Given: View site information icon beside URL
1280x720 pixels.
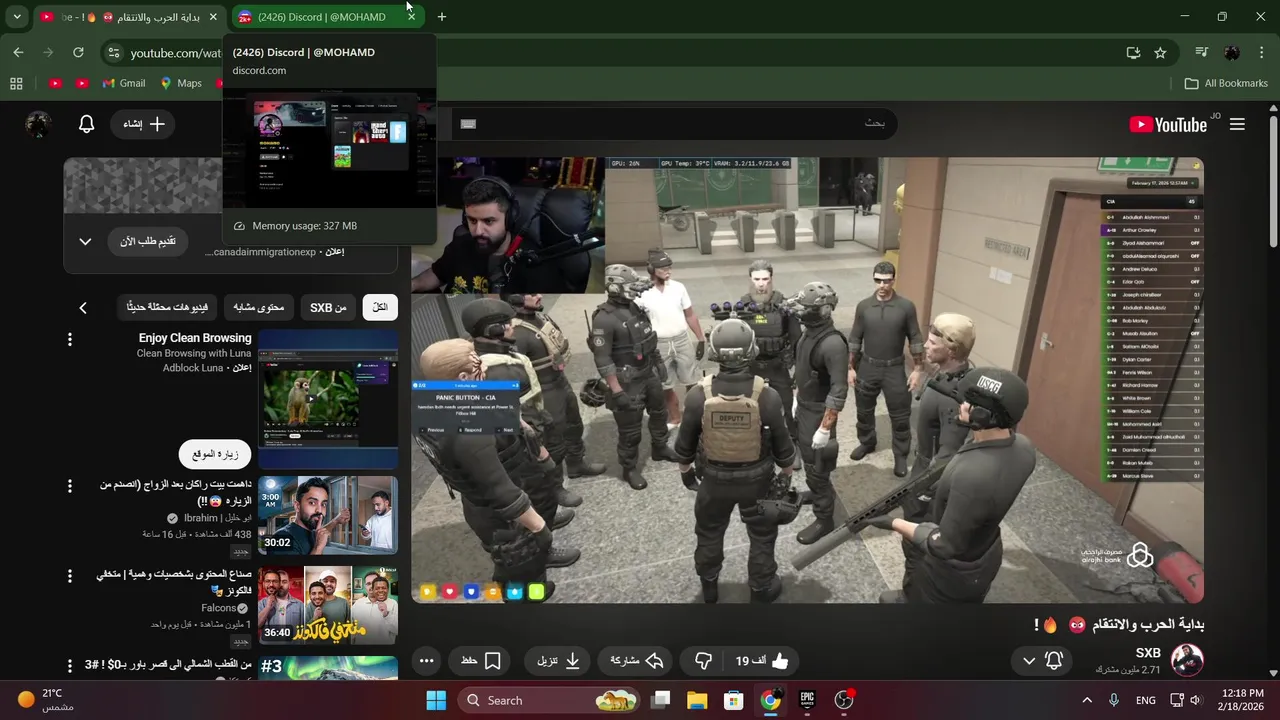Looking at the screenshot, I should pyautogui.click(x=113, y=53).
